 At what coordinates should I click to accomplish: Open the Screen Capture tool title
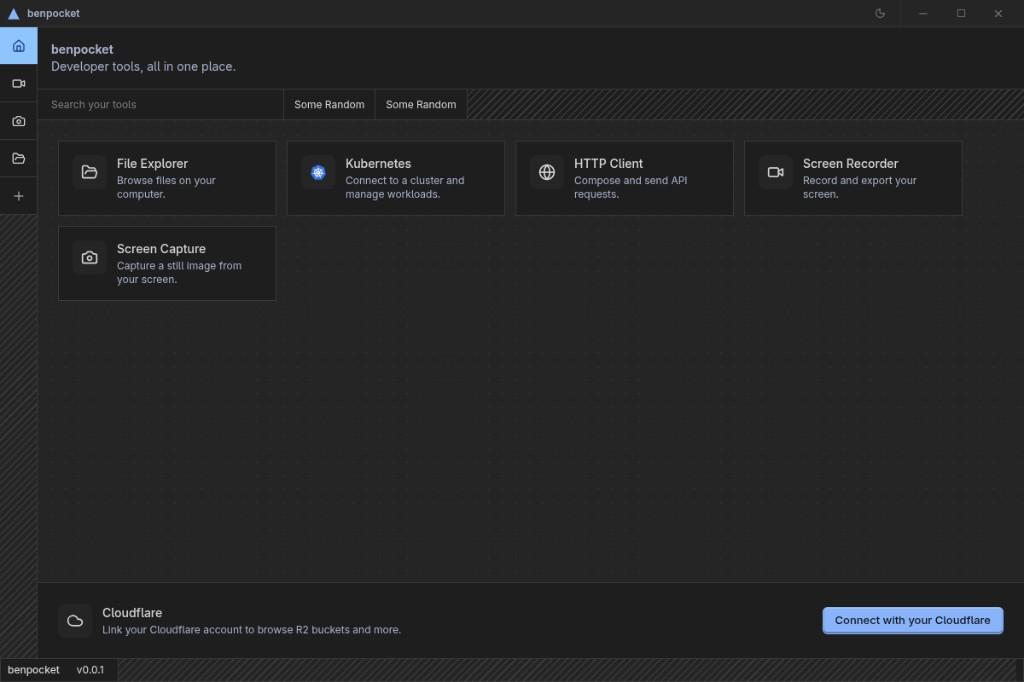tap(161, 249)
